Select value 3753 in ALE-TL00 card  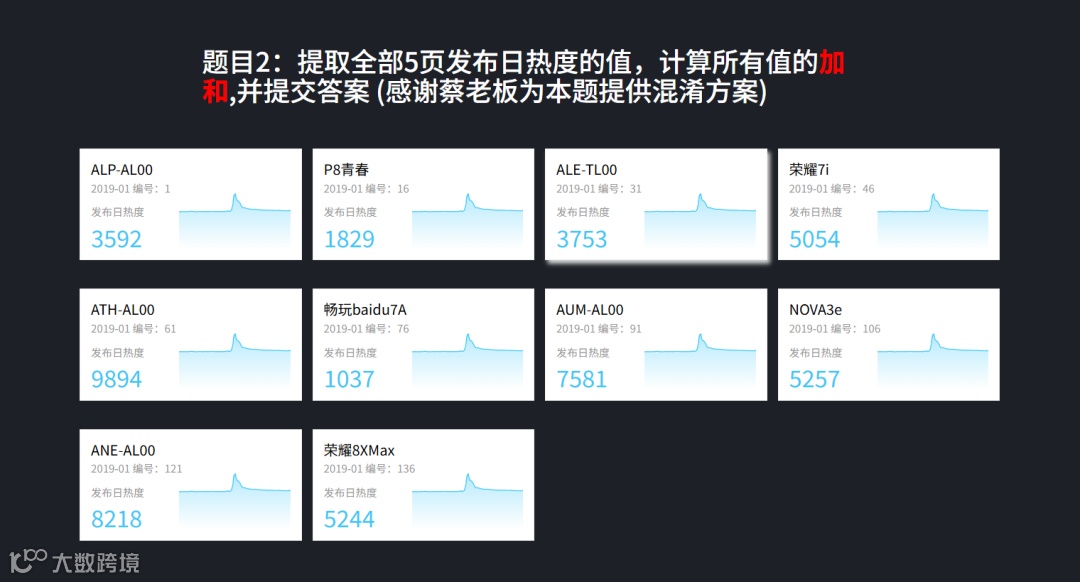[x=582, y=239]
